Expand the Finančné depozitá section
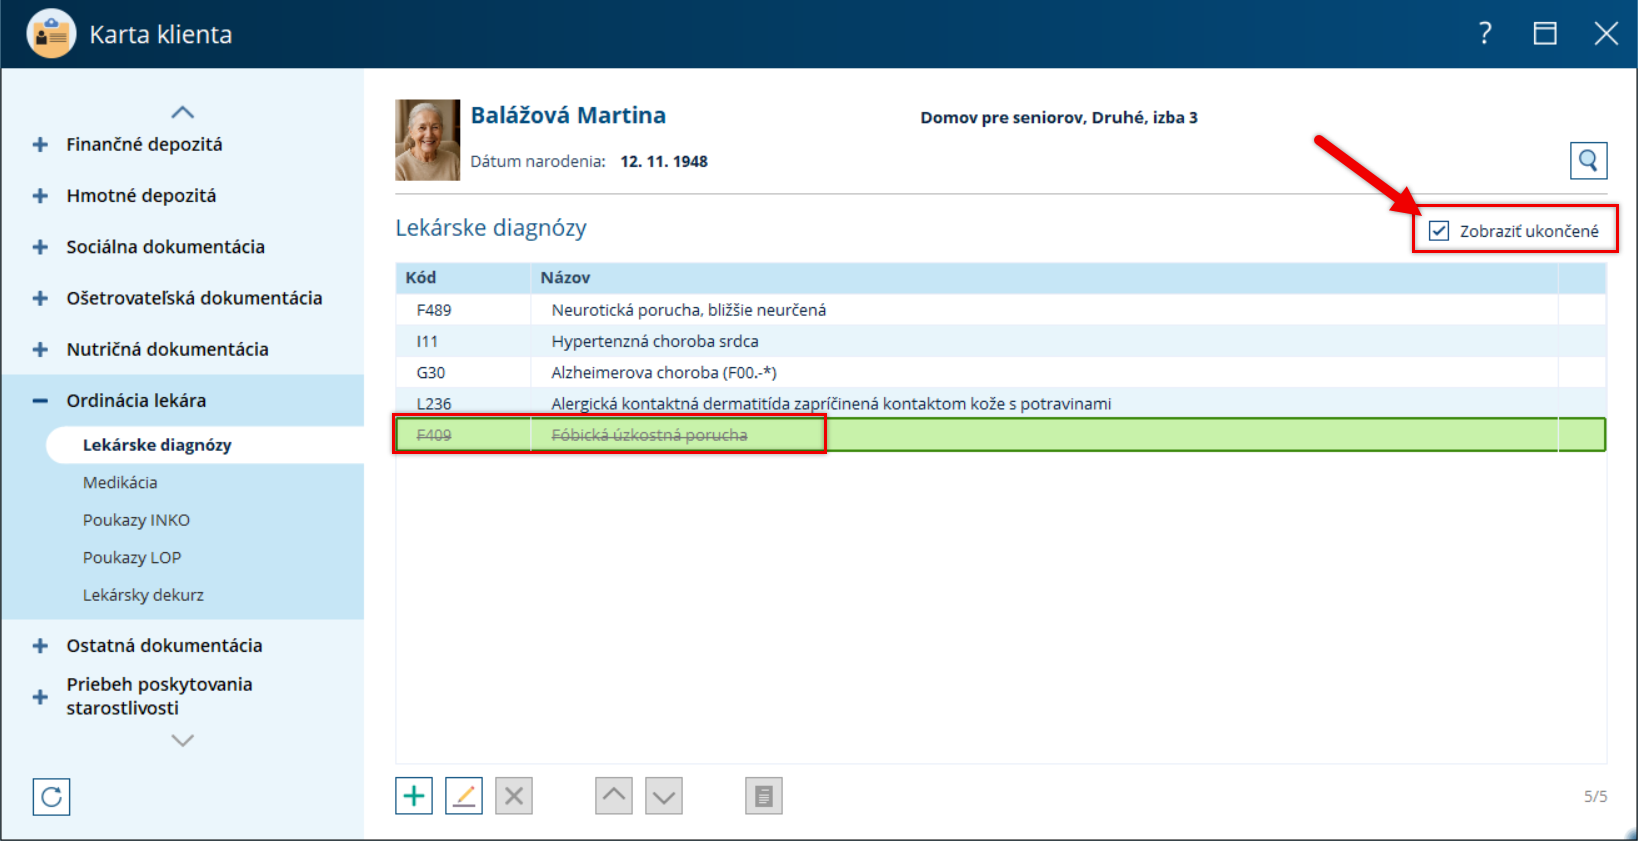The image size is (1638, 841). coord(40,144)
